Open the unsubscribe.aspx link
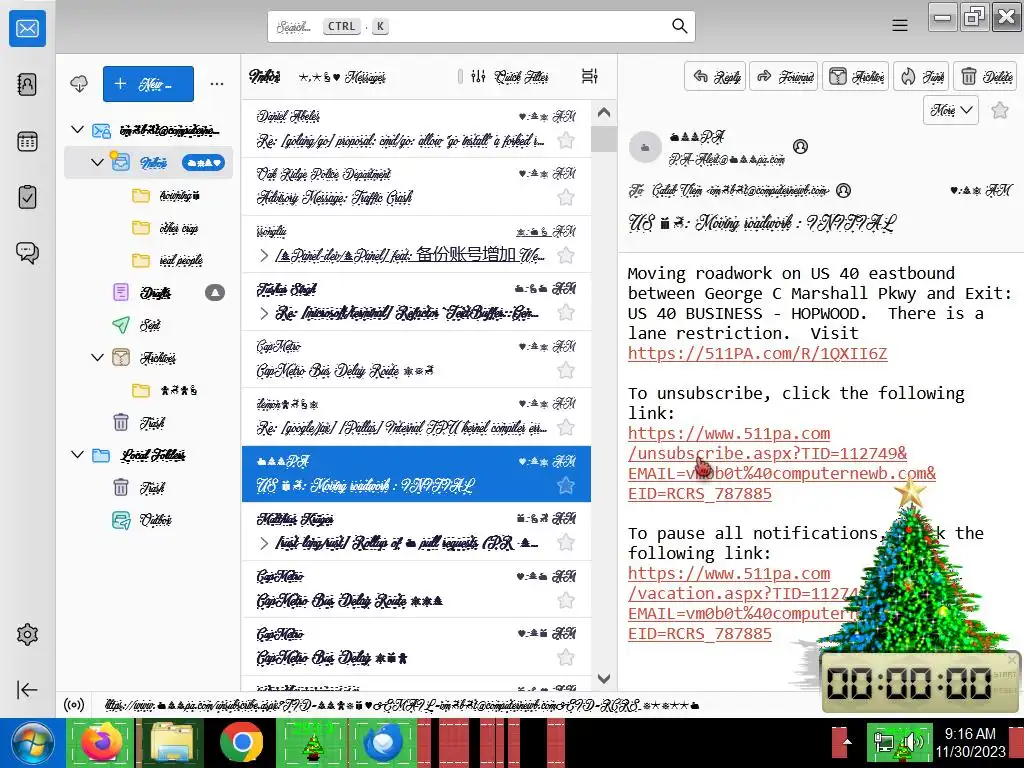Image resolution: width=1024 pixels, height=768 pixels. tap(782, 463)
